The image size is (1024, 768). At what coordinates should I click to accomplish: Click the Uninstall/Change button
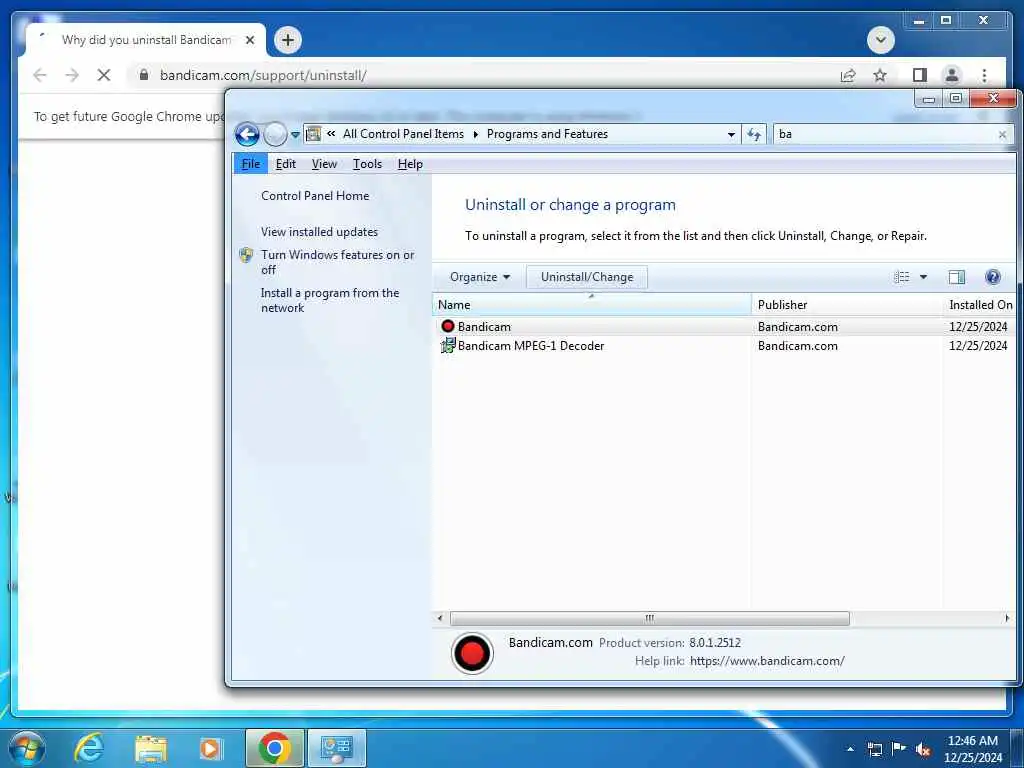(x=586, y=277)
